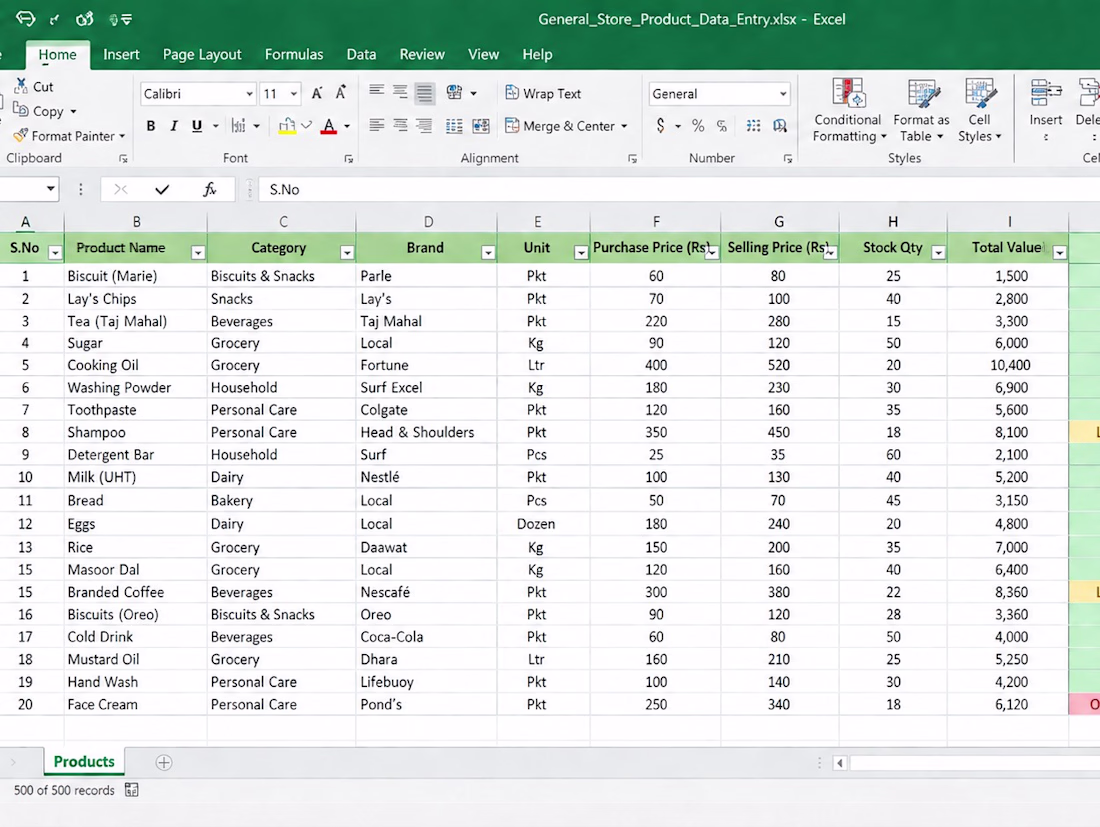Click the font color red A icon

point(328,126)
